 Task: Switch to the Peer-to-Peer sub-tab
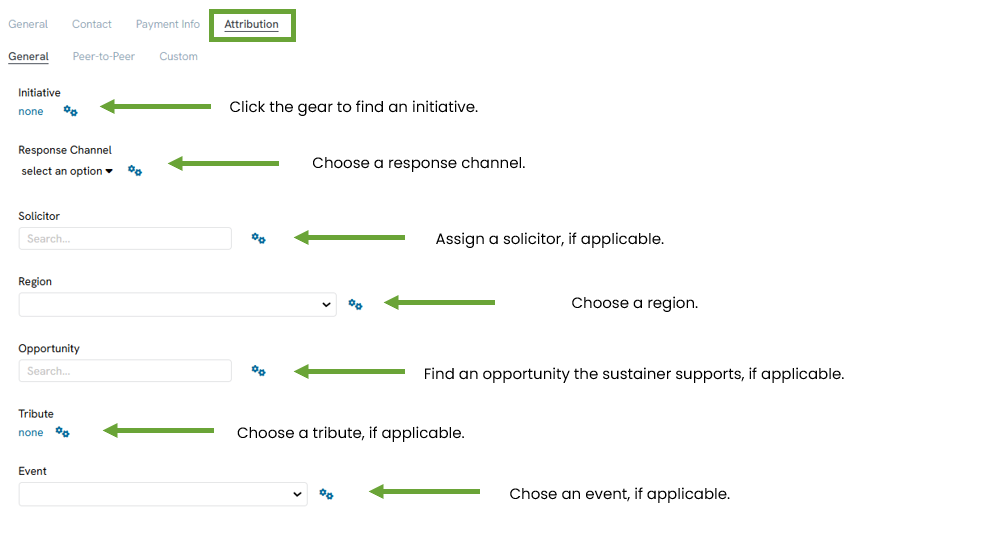(x=104, y=57)
